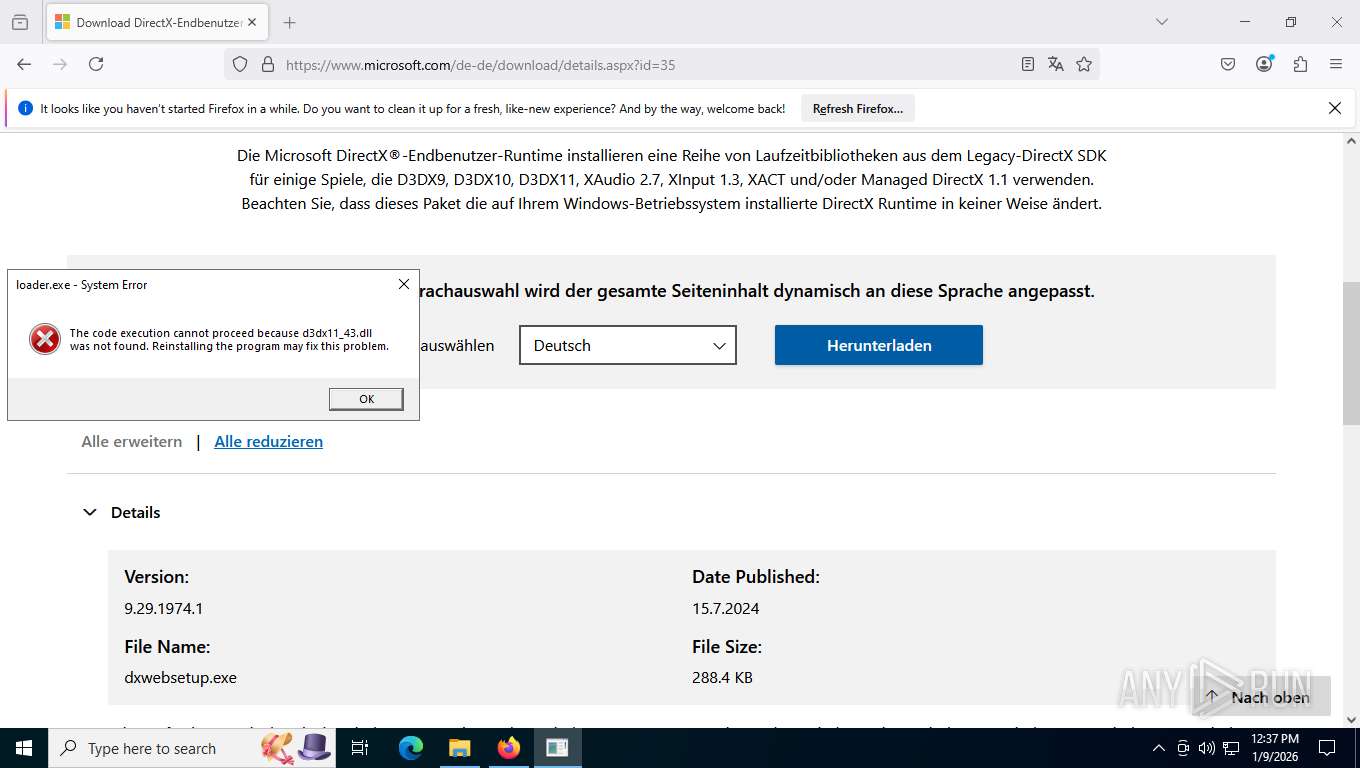This screenshot has width=1360, height=768.
Task: Show hidden system tray icons
Action: tap(1159, 748)
